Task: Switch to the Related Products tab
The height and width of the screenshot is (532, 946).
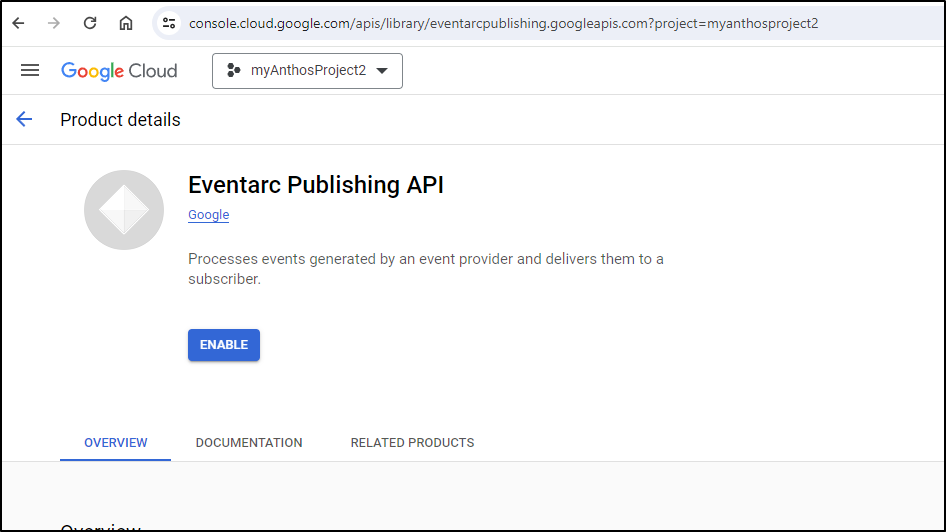Action: pos(413,443)
